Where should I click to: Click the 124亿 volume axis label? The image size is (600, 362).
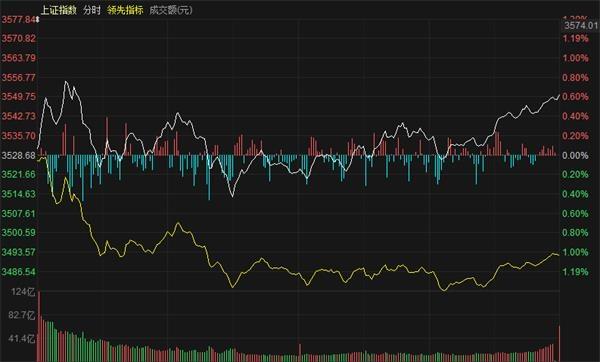coord(23,292)
